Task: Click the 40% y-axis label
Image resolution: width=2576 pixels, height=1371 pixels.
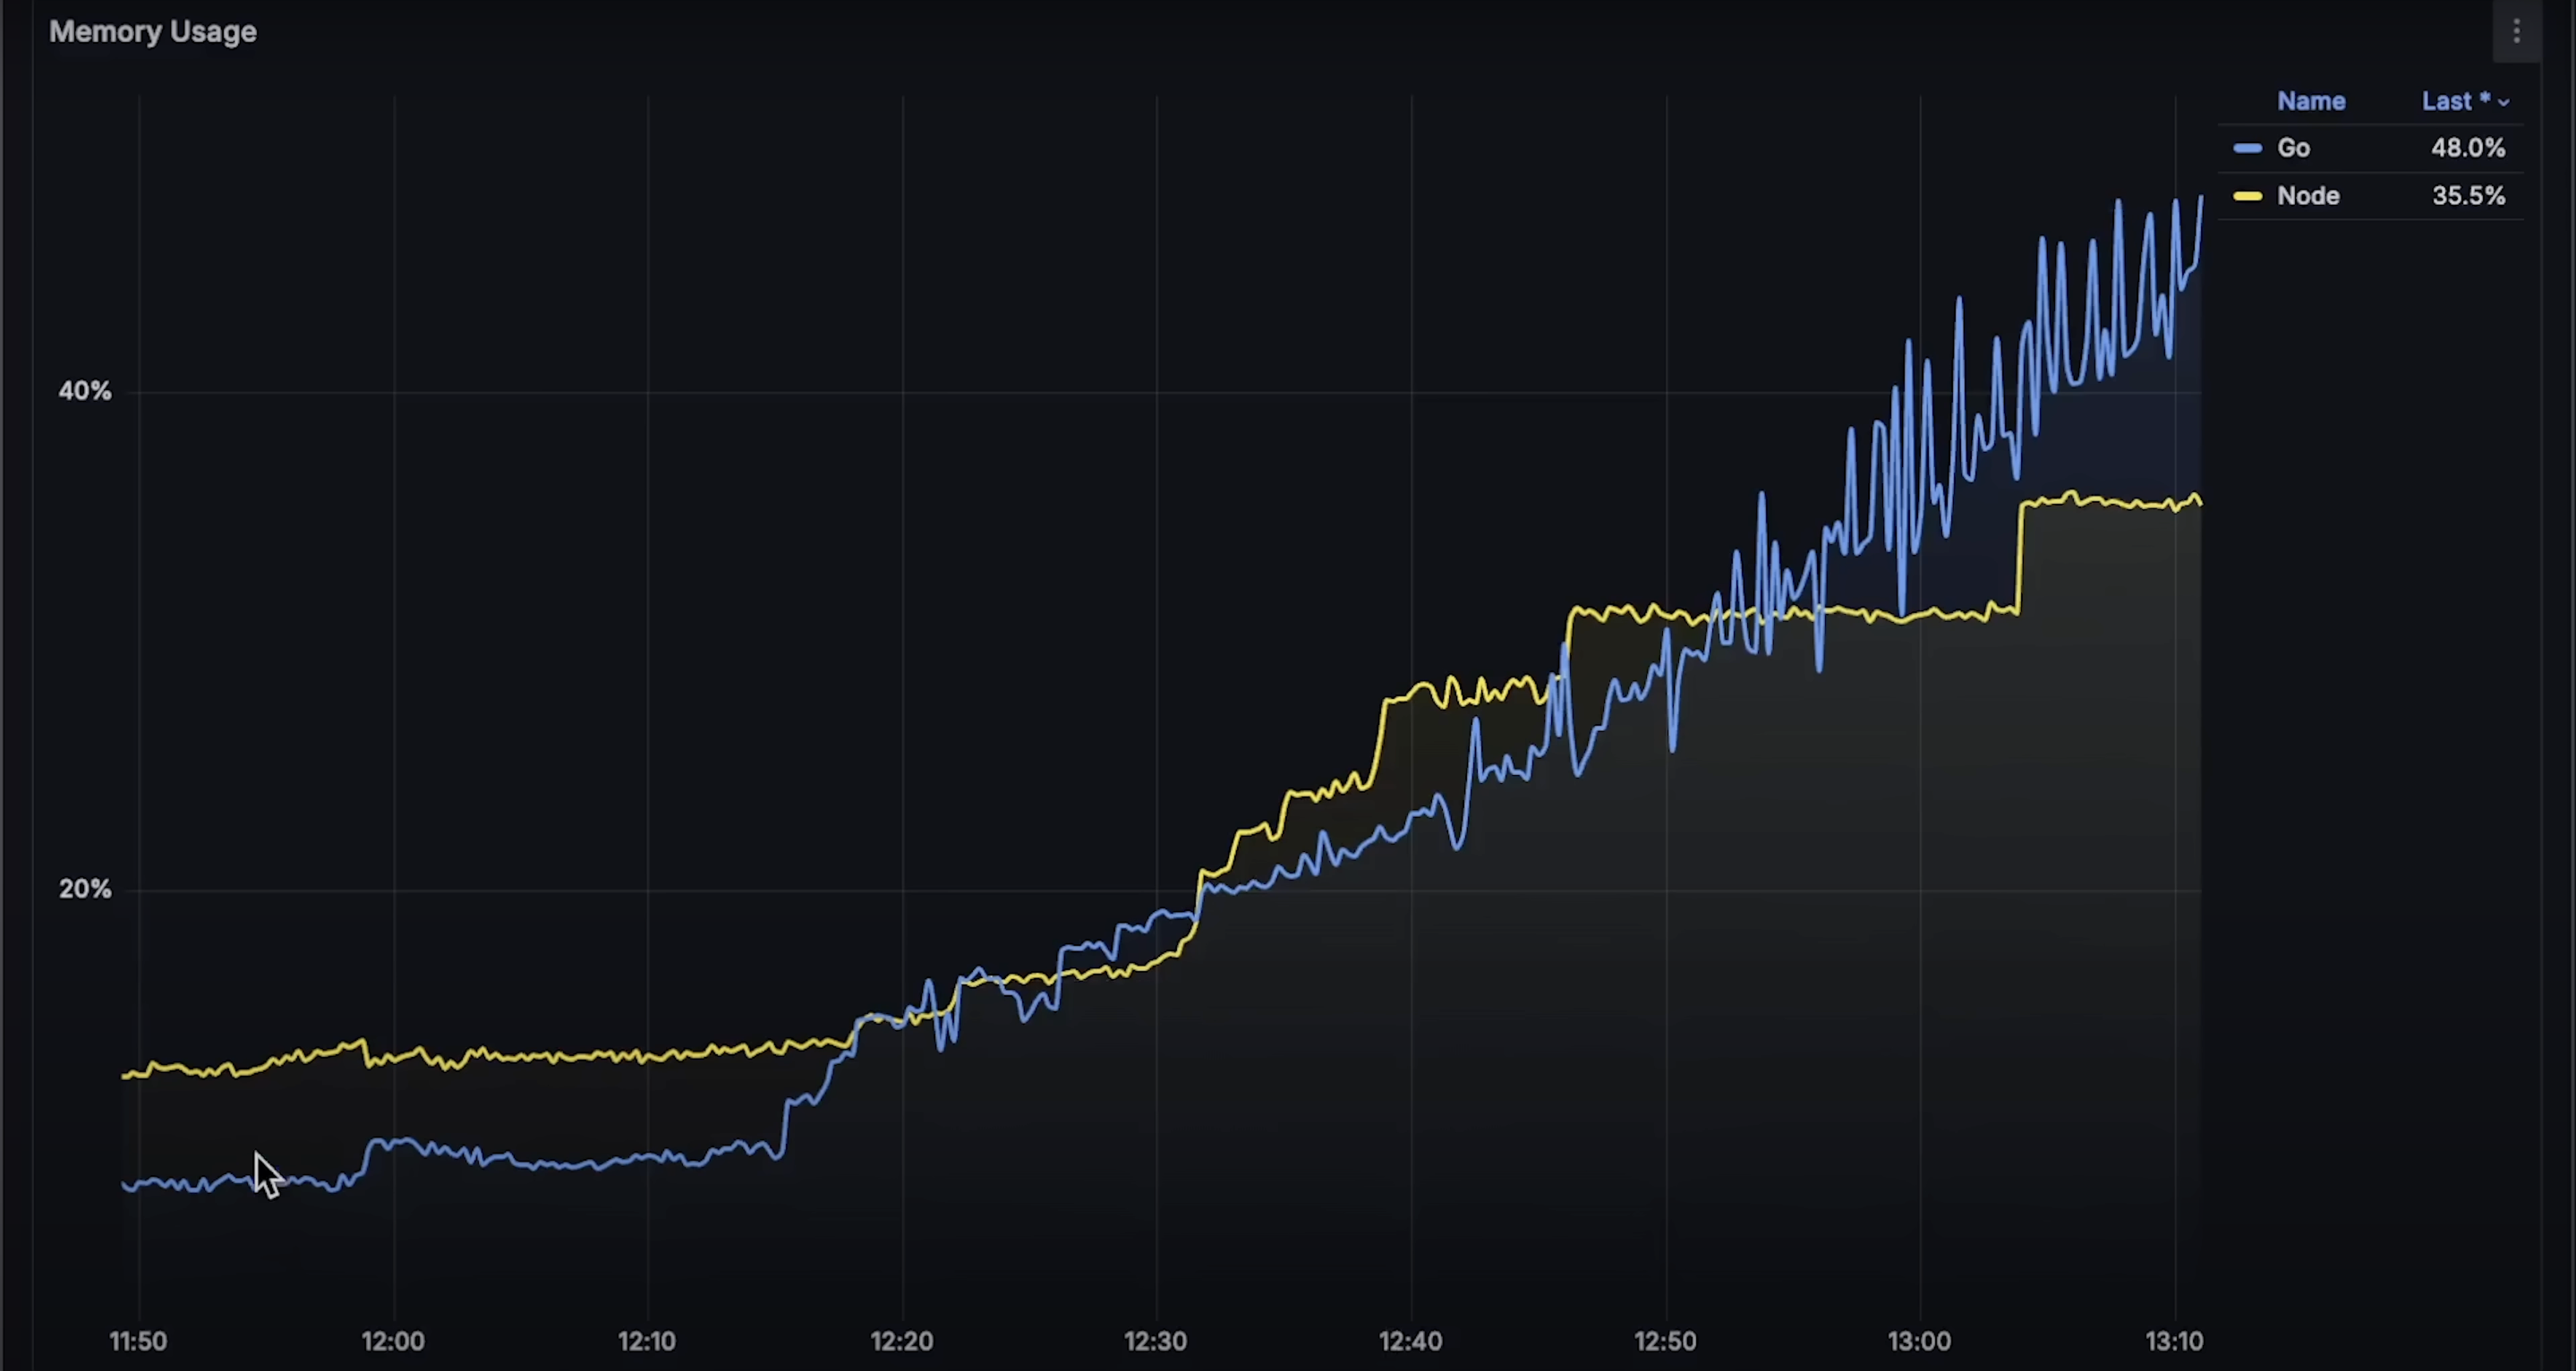Action: click(85, 391)
